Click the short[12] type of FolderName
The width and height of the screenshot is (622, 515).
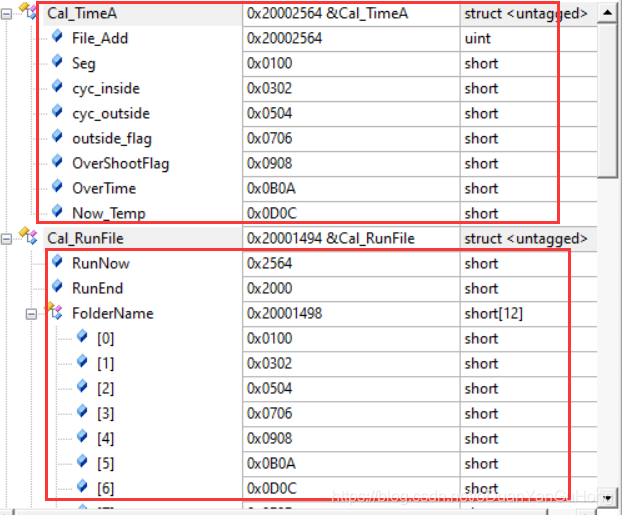[493, 313]
